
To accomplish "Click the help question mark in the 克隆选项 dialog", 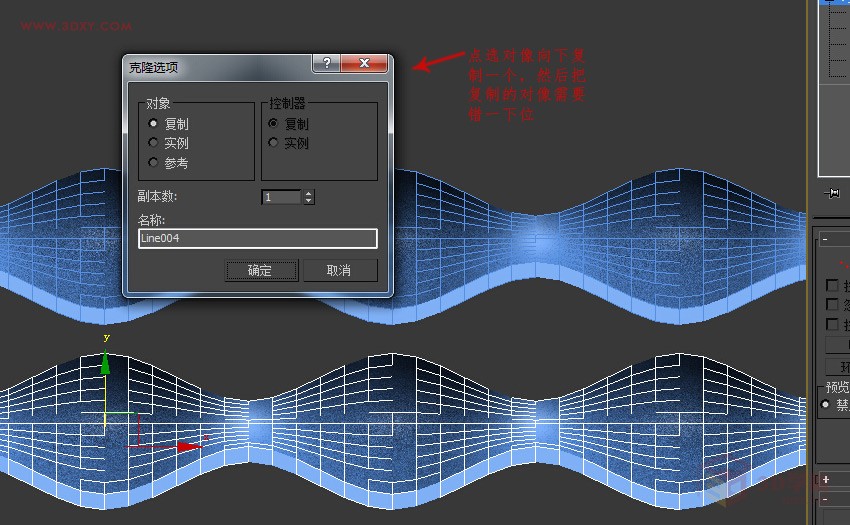I will [x=327, y=63].
